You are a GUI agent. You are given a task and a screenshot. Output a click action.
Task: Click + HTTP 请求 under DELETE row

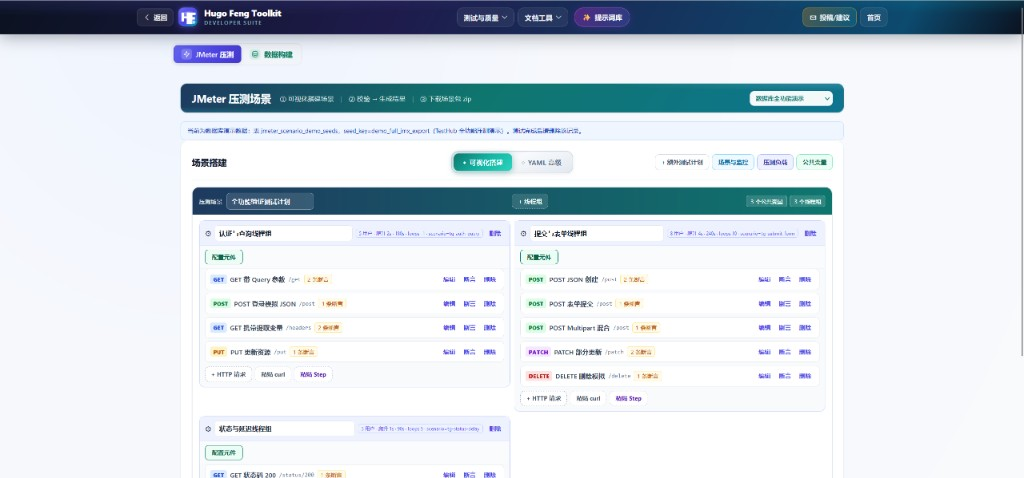(x=543, y=398)
